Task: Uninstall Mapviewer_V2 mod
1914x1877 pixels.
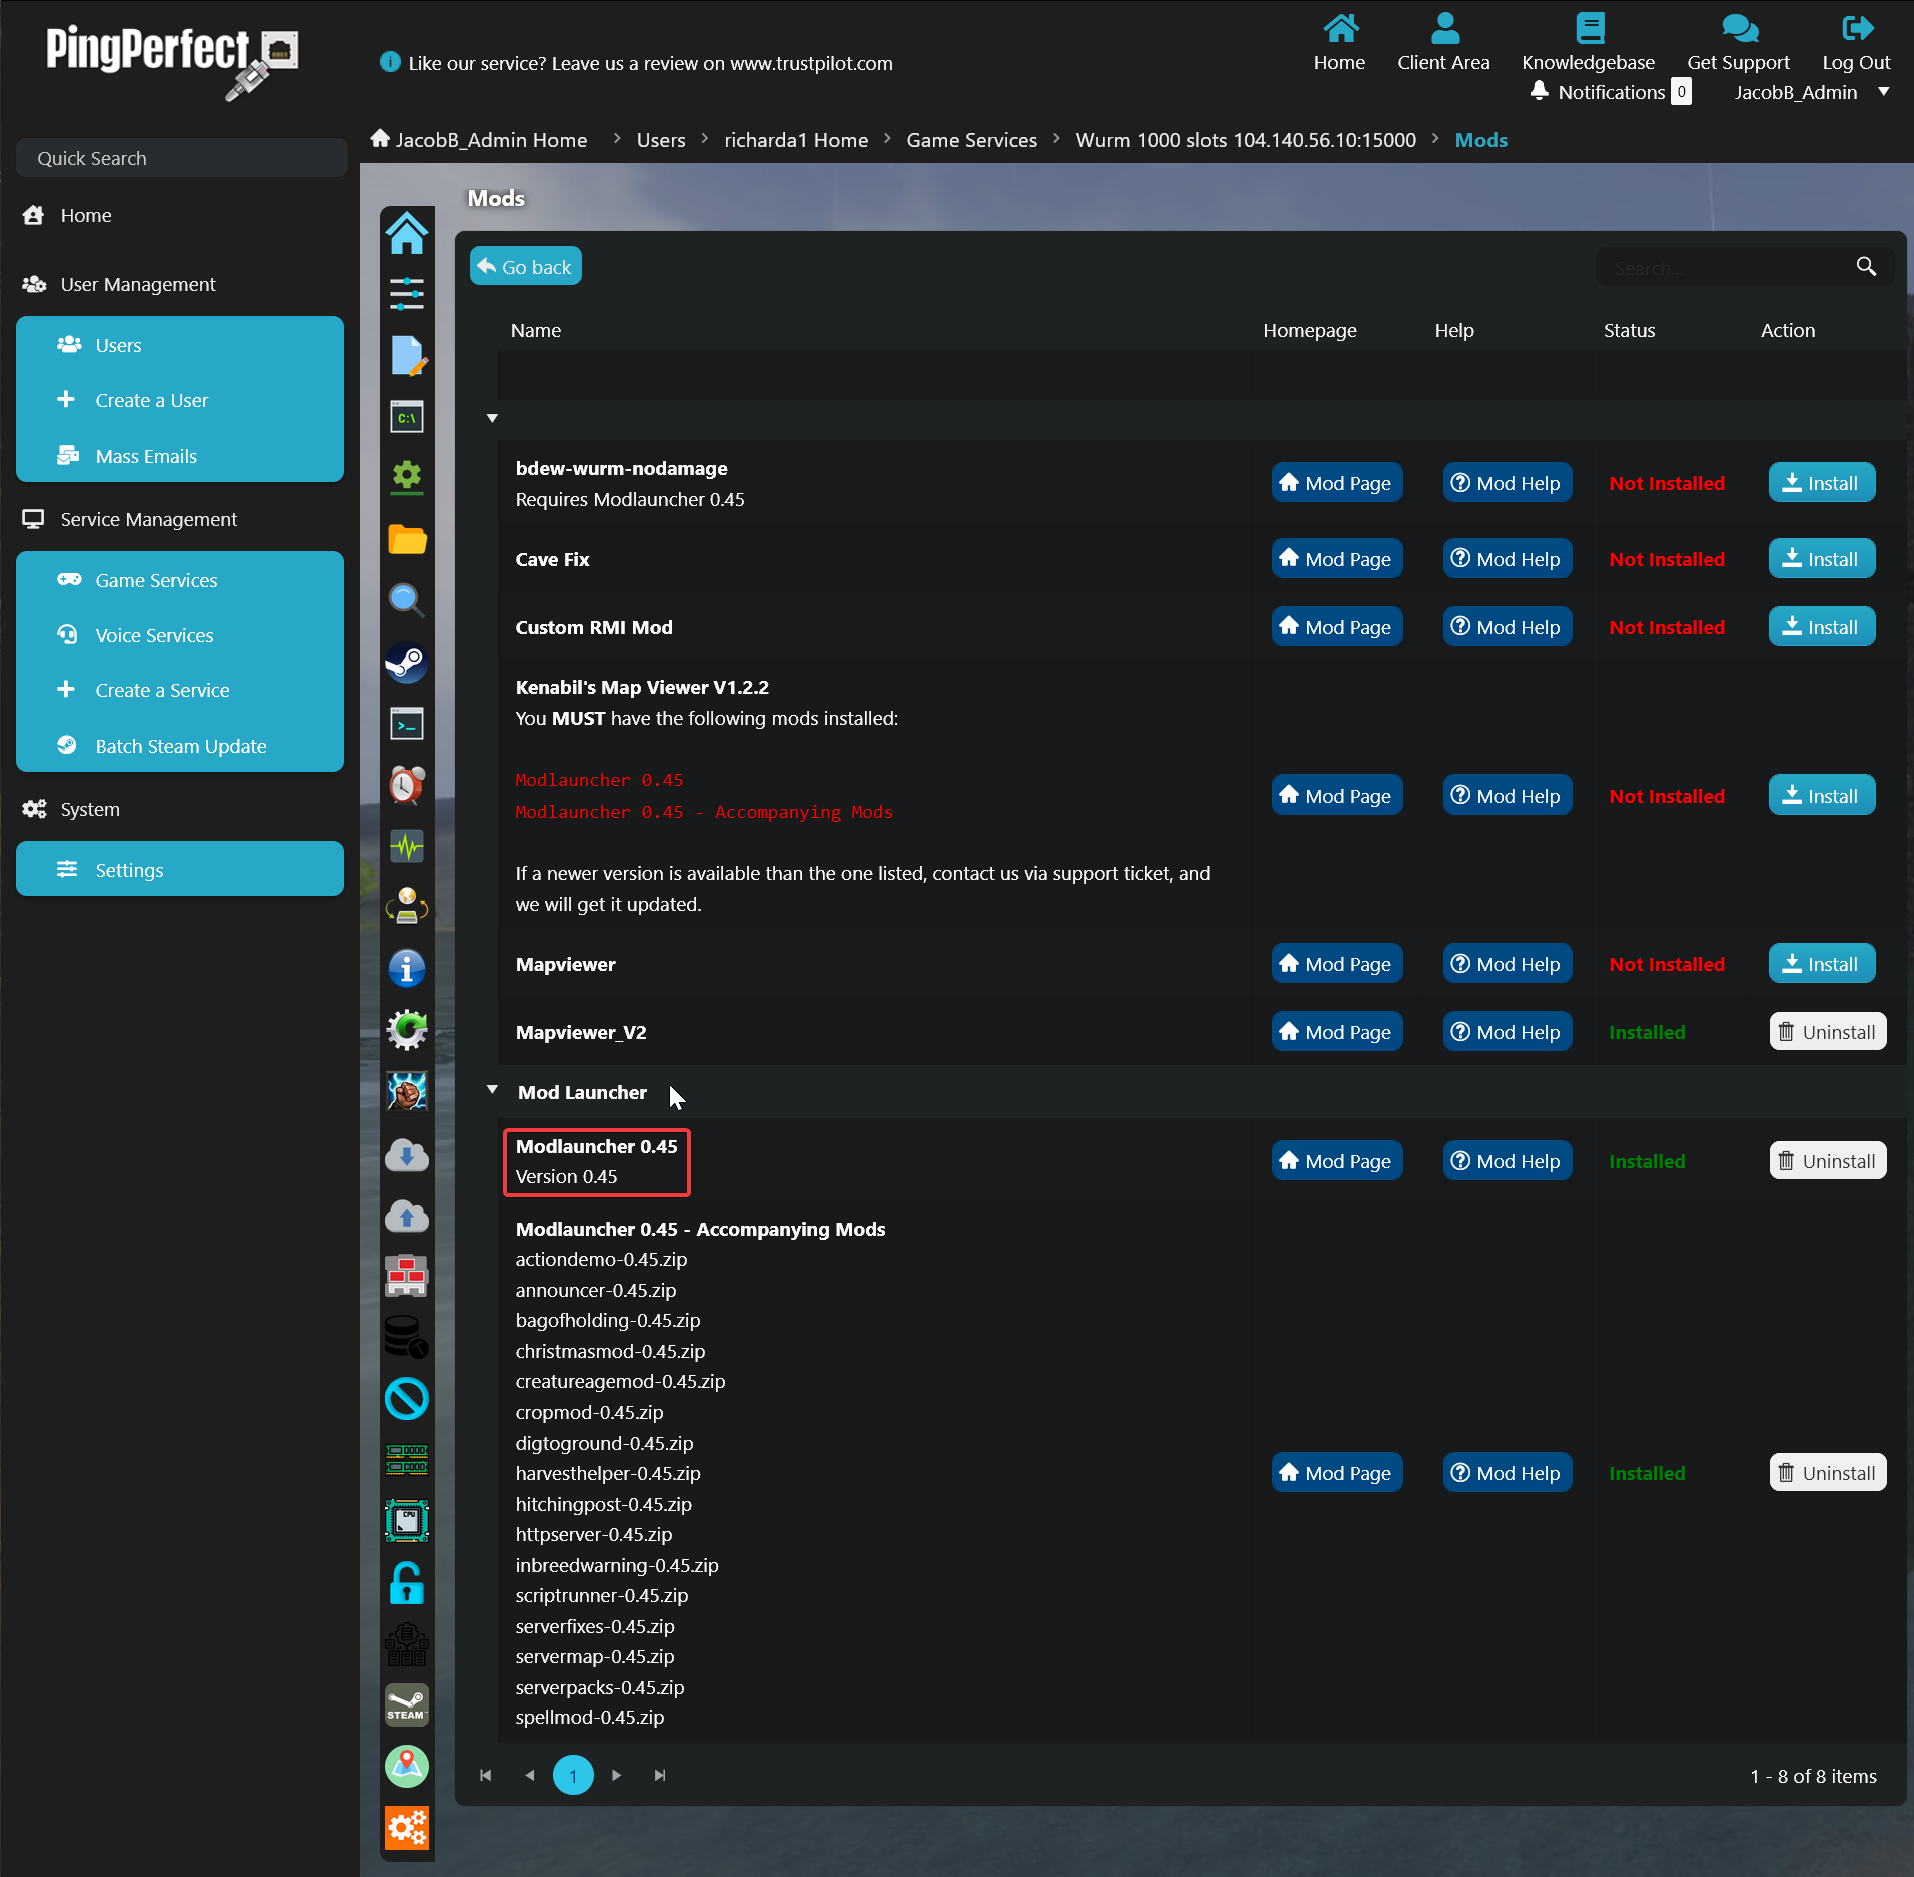Action: (x=1827, y=1032)
